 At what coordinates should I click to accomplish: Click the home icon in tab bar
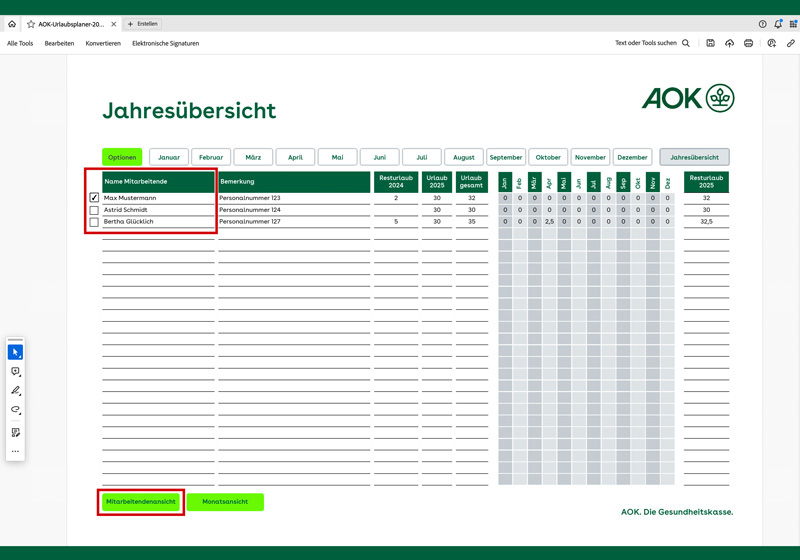(12, 24)
